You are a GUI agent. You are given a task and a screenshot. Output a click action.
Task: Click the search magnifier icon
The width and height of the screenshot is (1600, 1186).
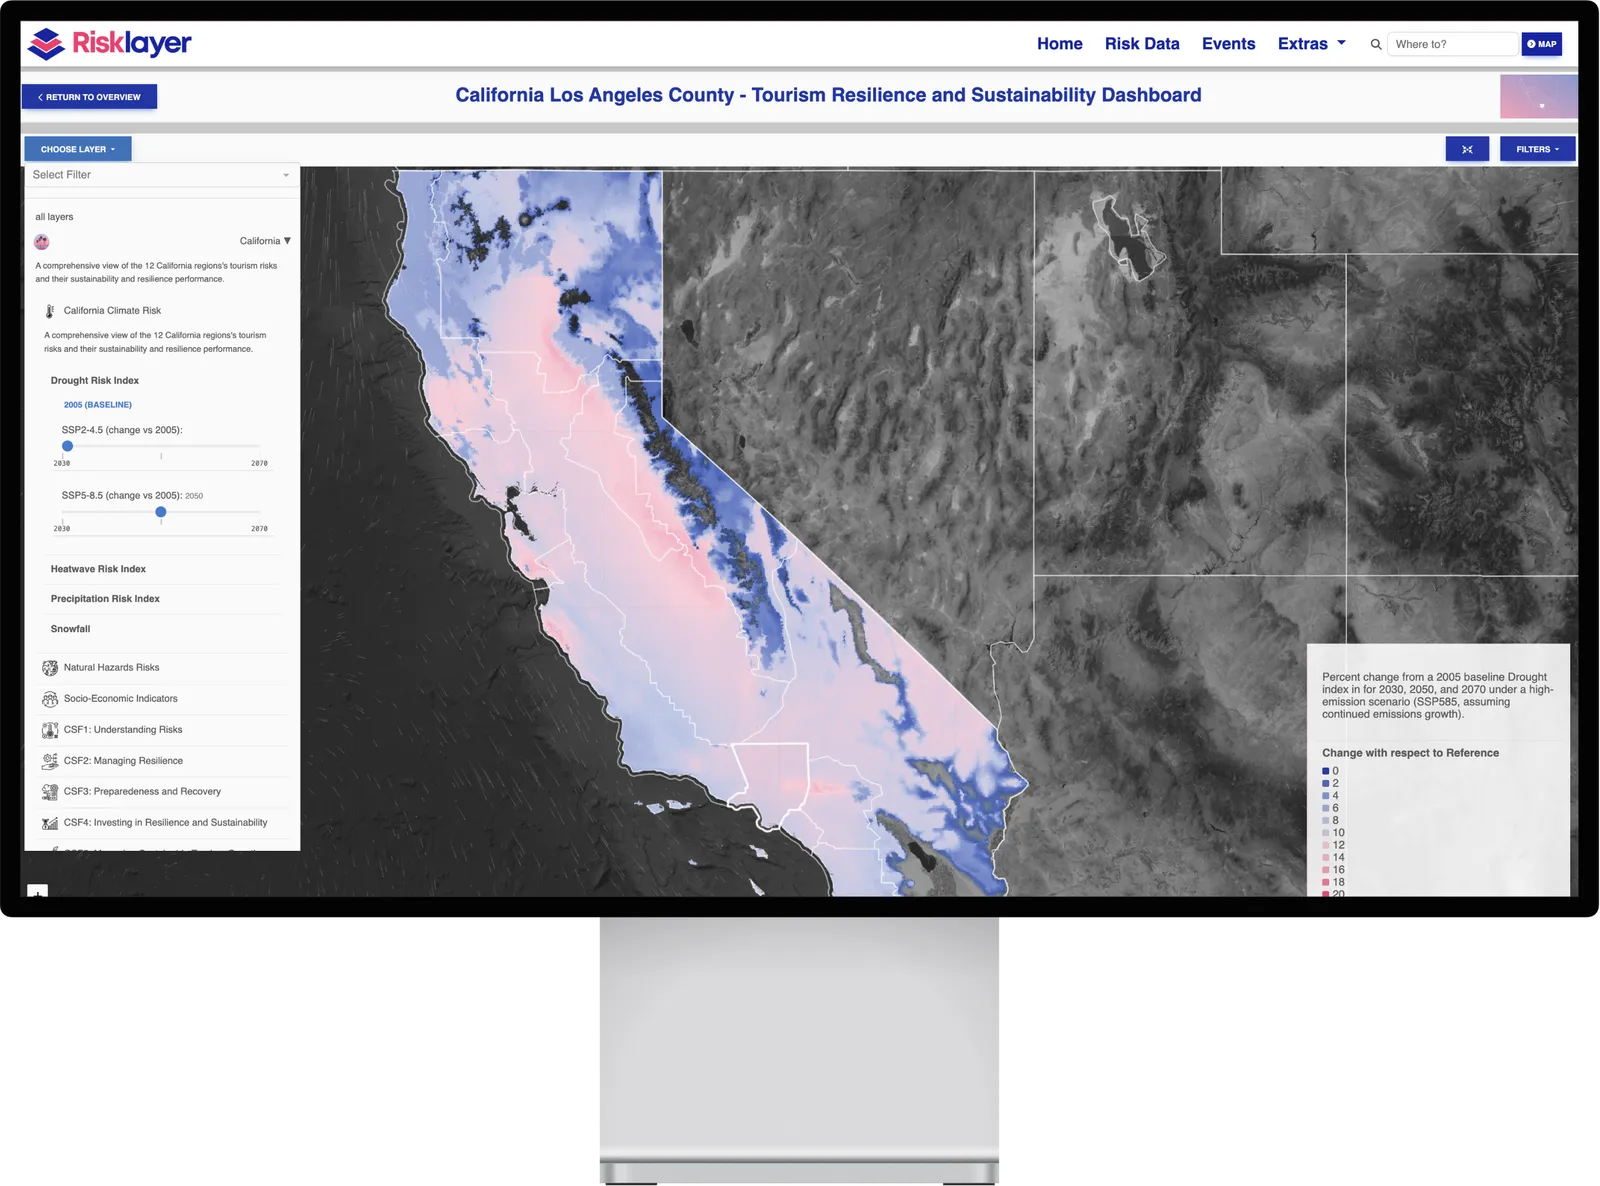pos(1376,44)
